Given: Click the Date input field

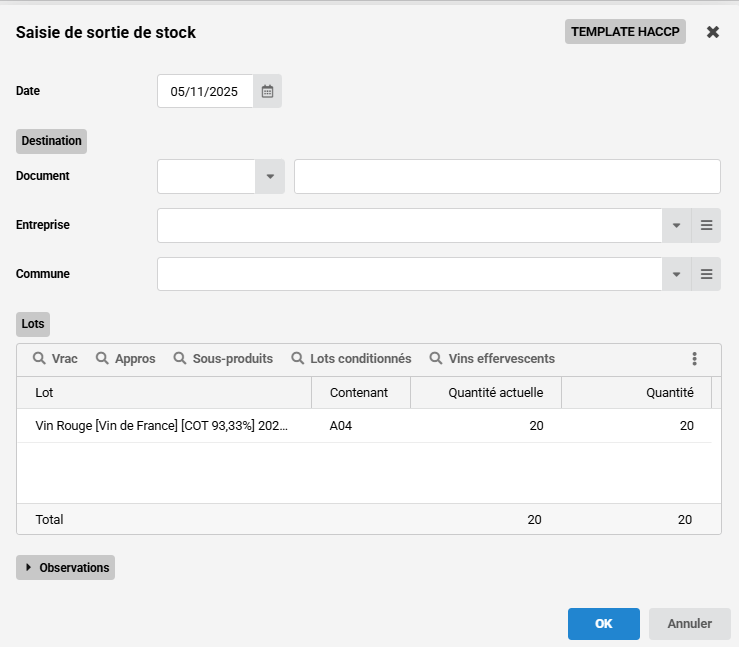Looking at the screenshot, I should (205, 91).
